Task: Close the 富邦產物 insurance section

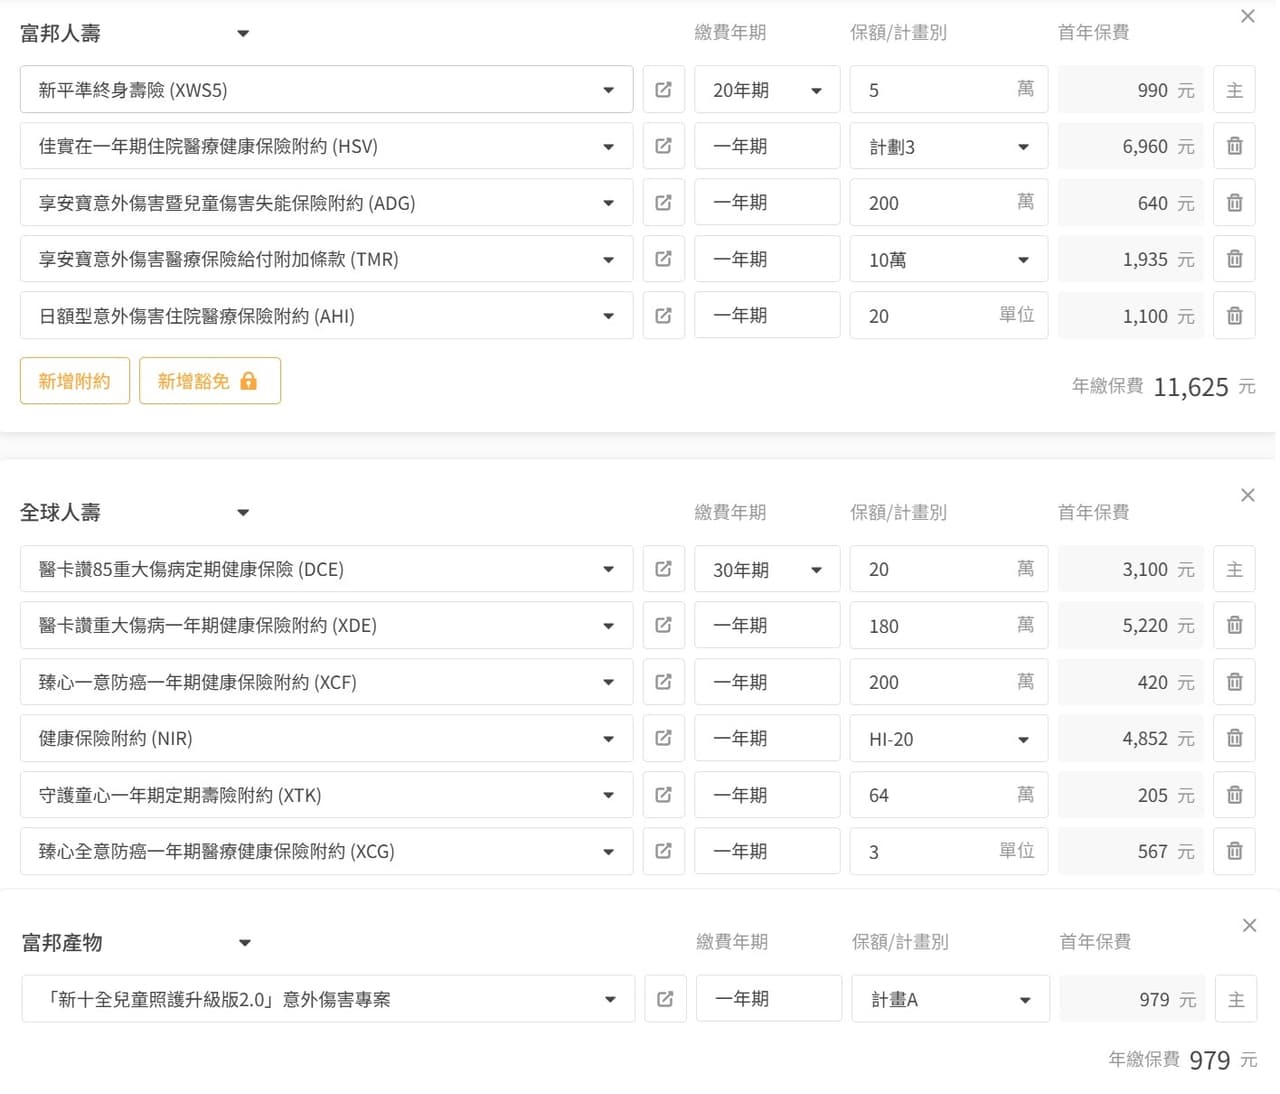Action: pyautogui.click(x=1249, y=926)
